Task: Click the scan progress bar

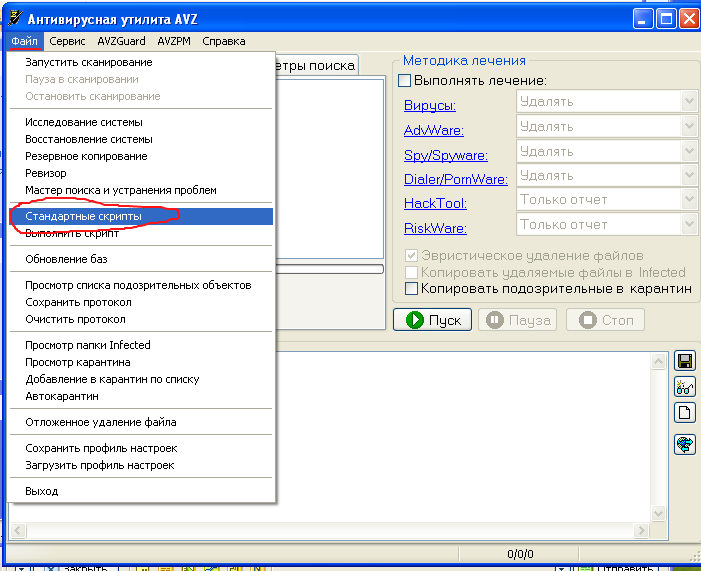Action: pyautogui.click(x=330, y=269)
